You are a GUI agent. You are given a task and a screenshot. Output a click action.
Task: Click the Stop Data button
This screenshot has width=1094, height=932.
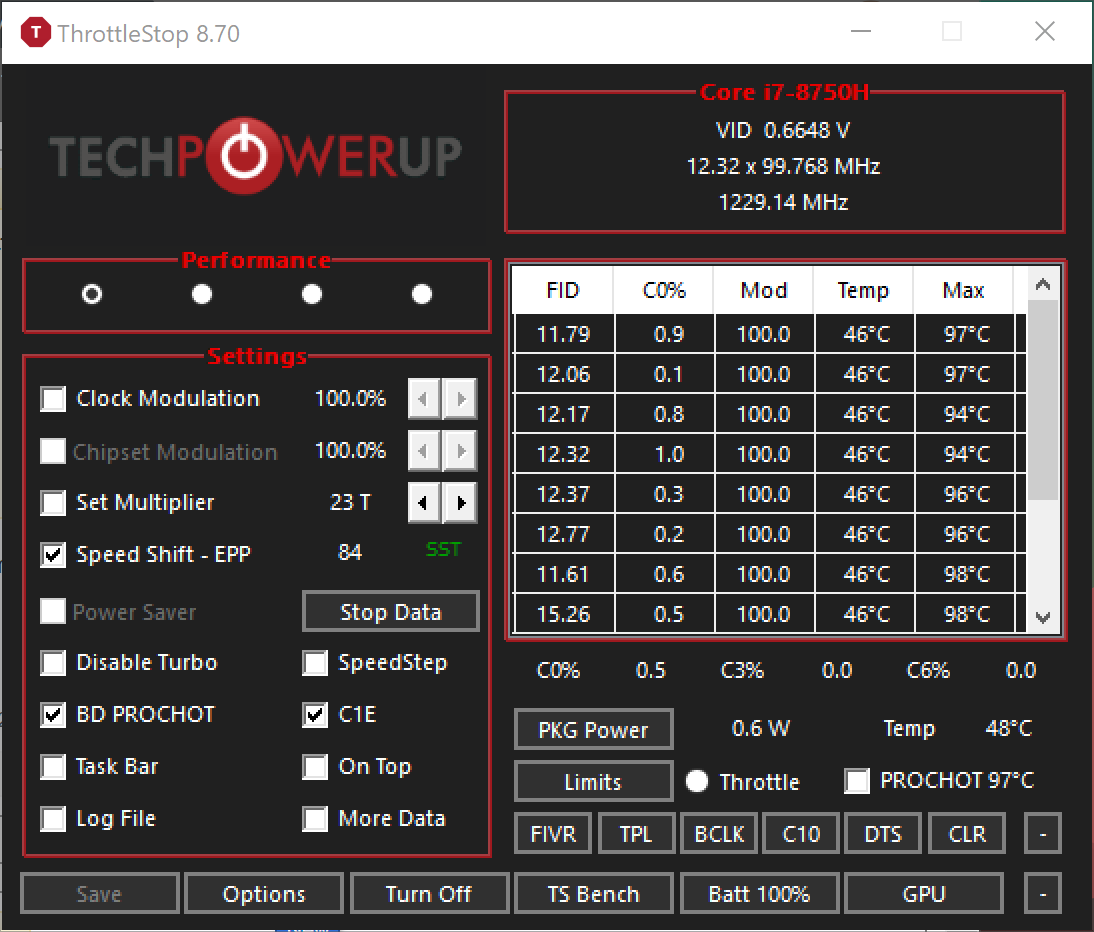coord(390,612)
